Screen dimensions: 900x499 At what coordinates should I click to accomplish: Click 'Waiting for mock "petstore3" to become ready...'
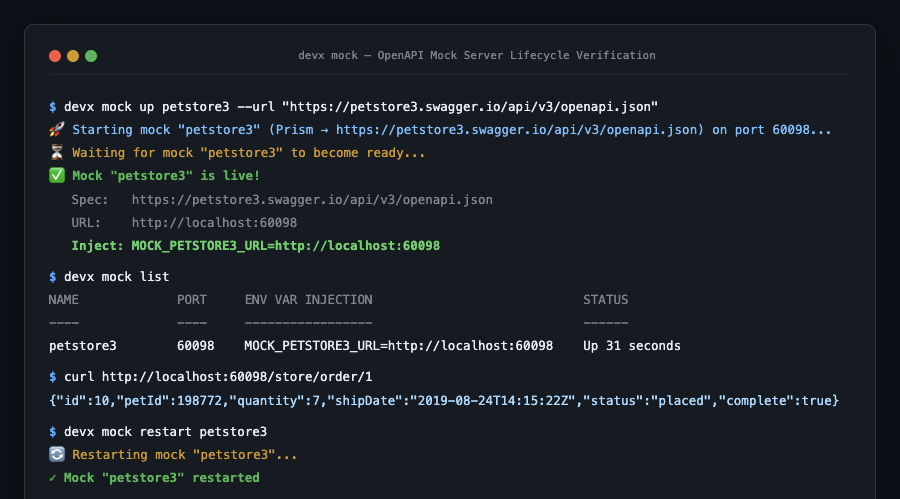tap(249, 153)
